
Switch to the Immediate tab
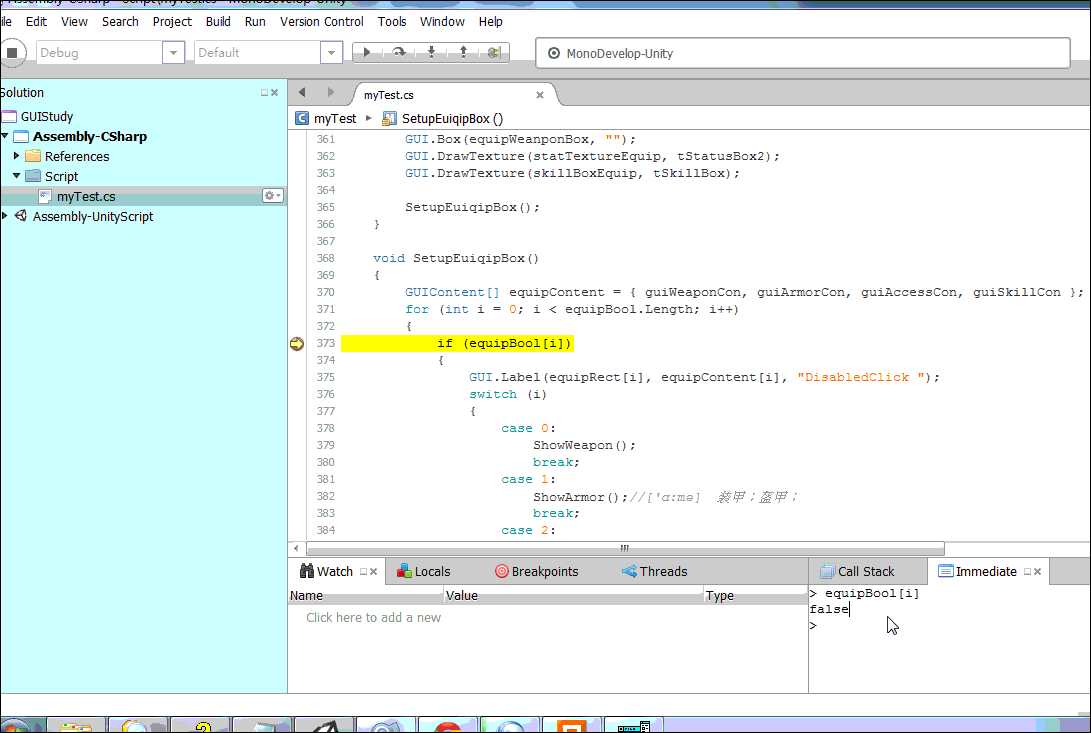(x=978, y=572)
